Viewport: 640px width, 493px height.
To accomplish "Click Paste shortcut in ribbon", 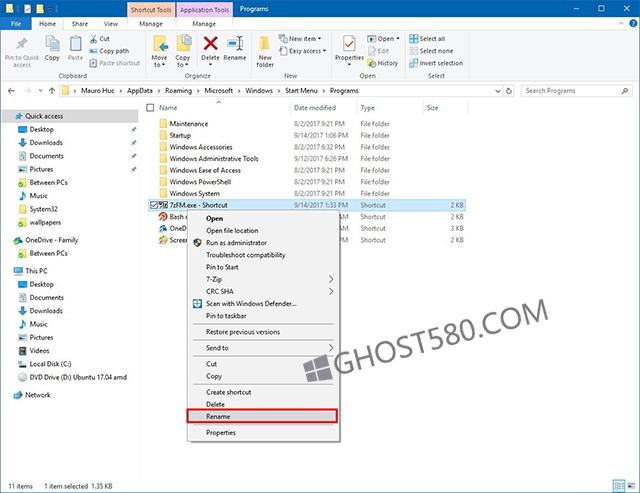I will [x=115, y=63].
